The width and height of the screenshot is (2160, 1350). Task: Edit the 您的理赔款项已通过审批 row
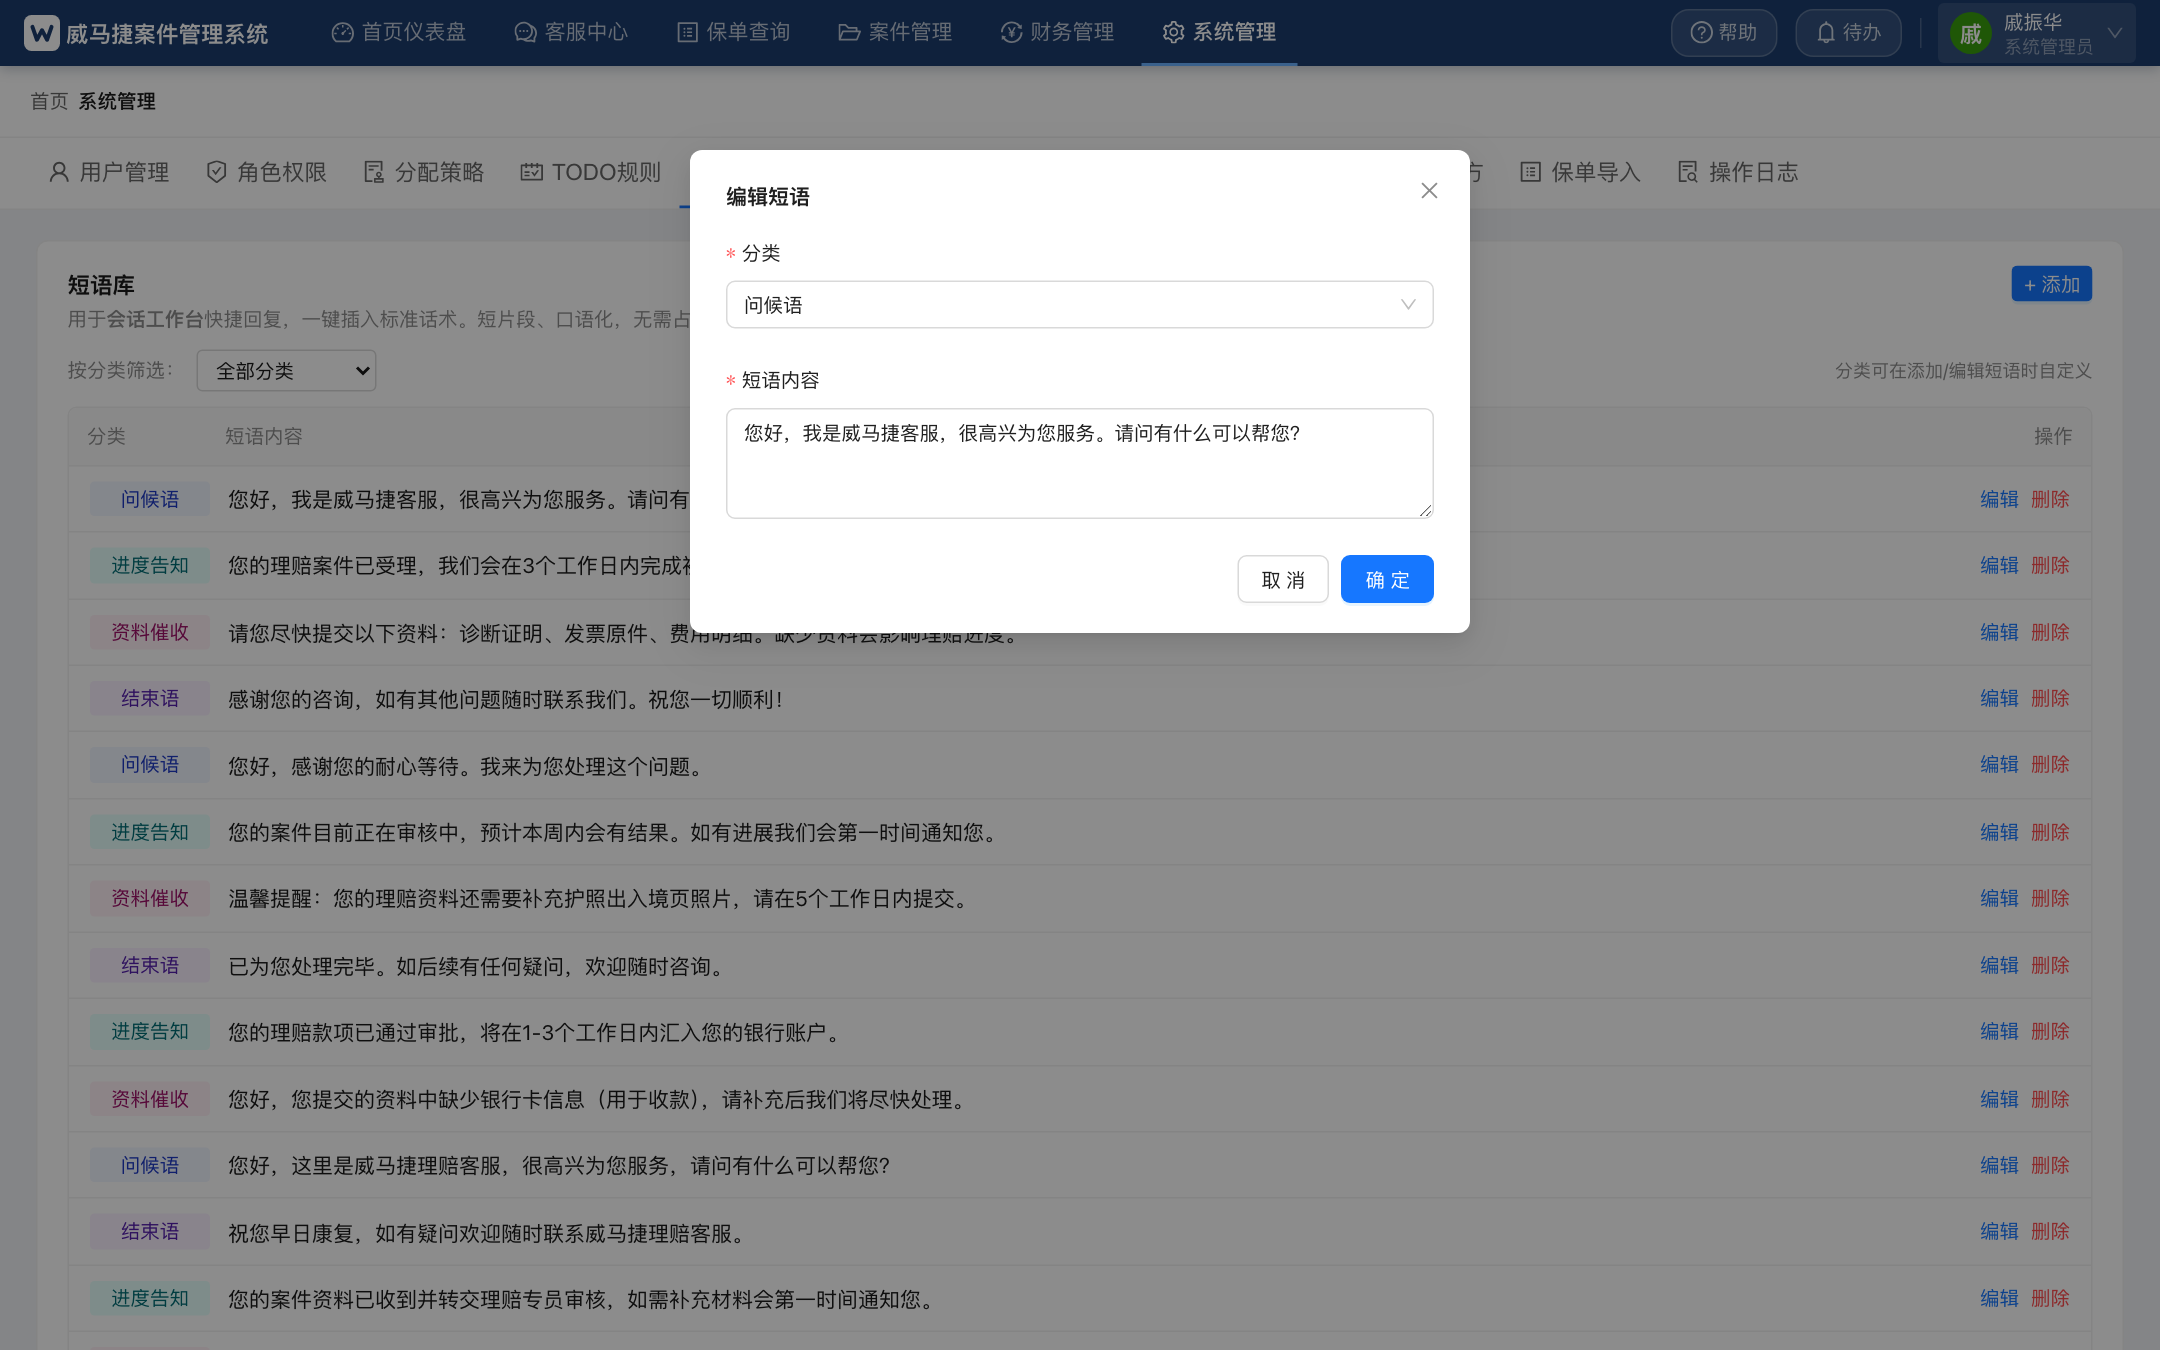2000,1031
